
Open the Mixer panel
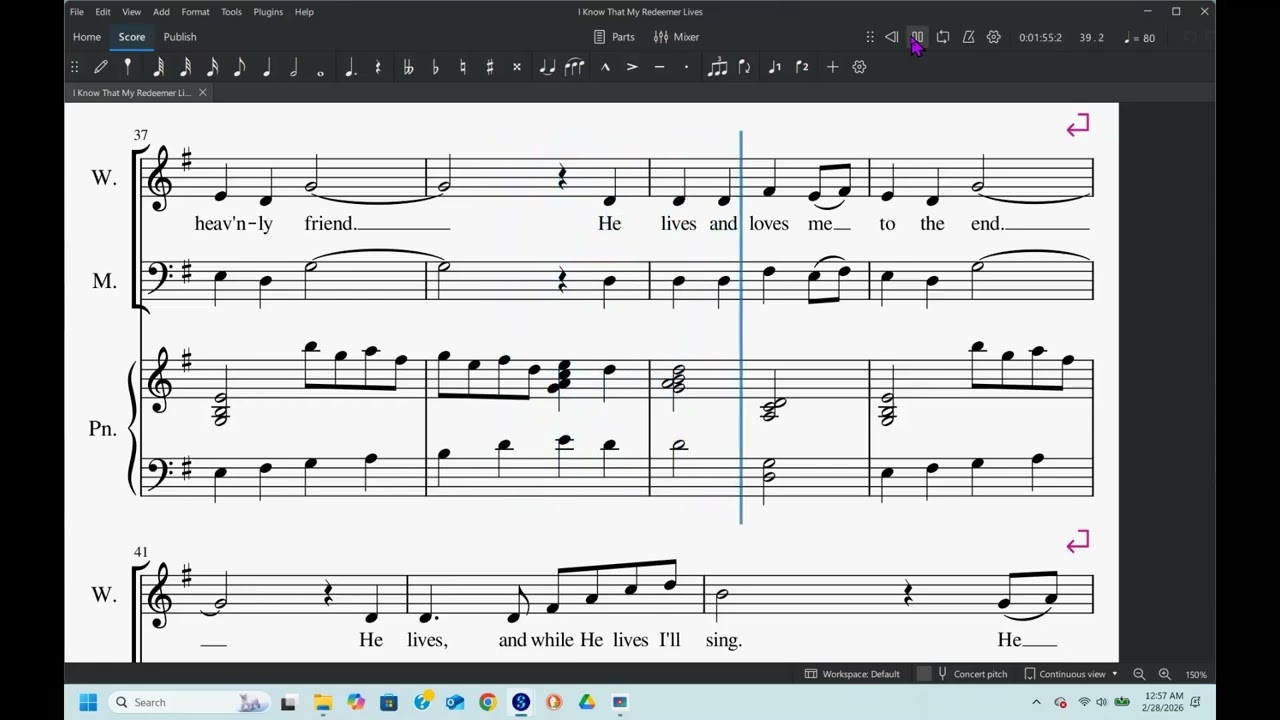676,37
